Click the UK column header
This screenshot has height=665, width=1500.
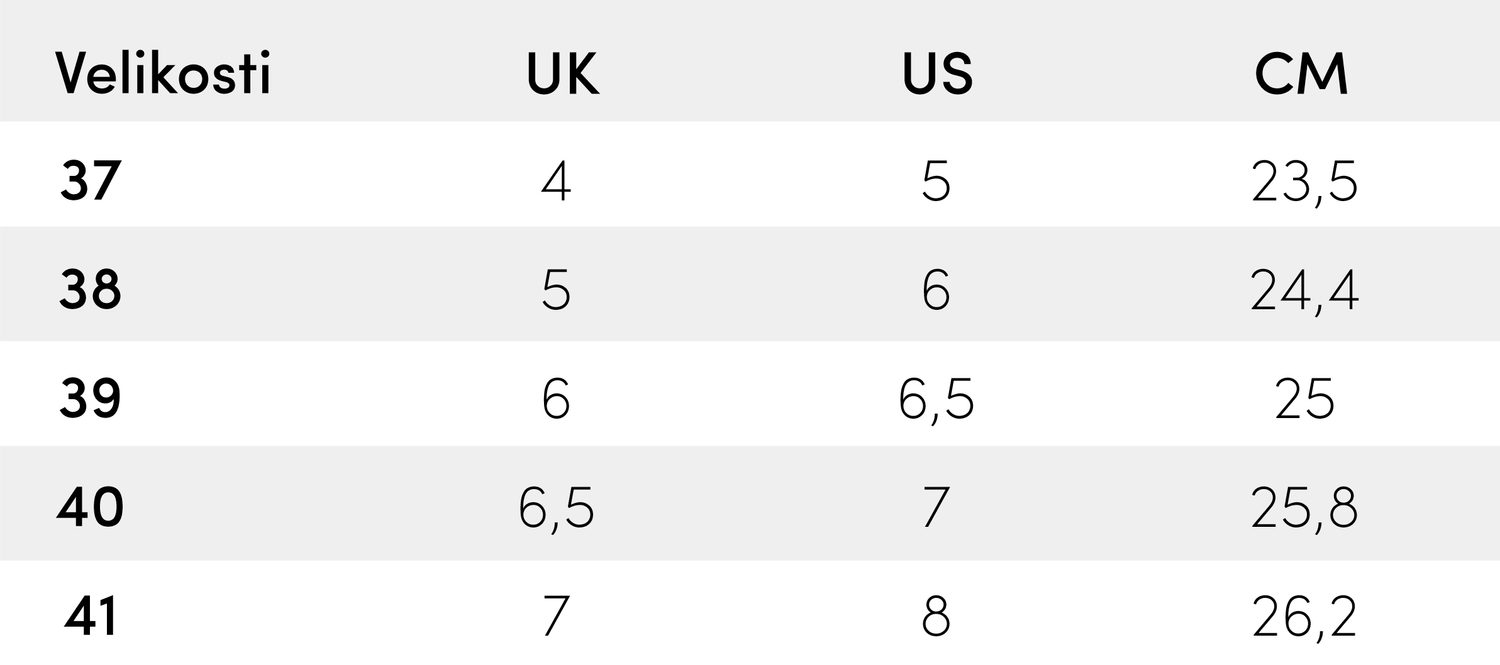(563, 74)
